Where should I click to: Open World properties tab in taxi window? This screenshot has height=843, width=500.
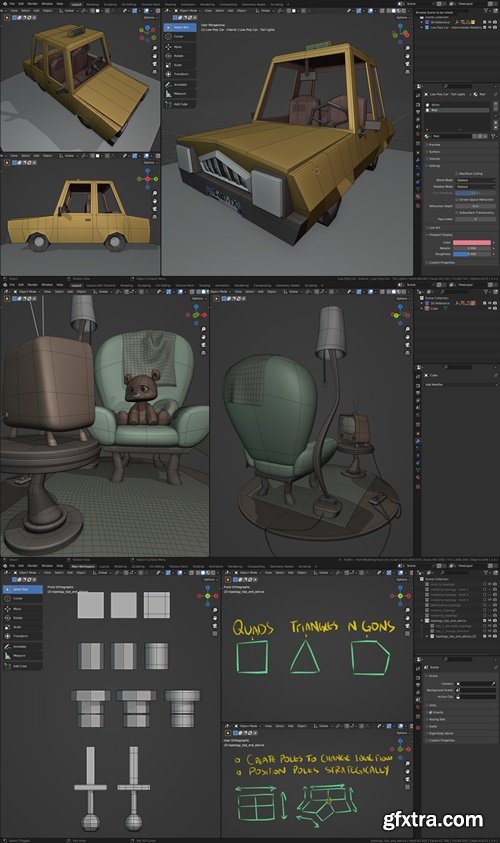(x=418, y=133)
